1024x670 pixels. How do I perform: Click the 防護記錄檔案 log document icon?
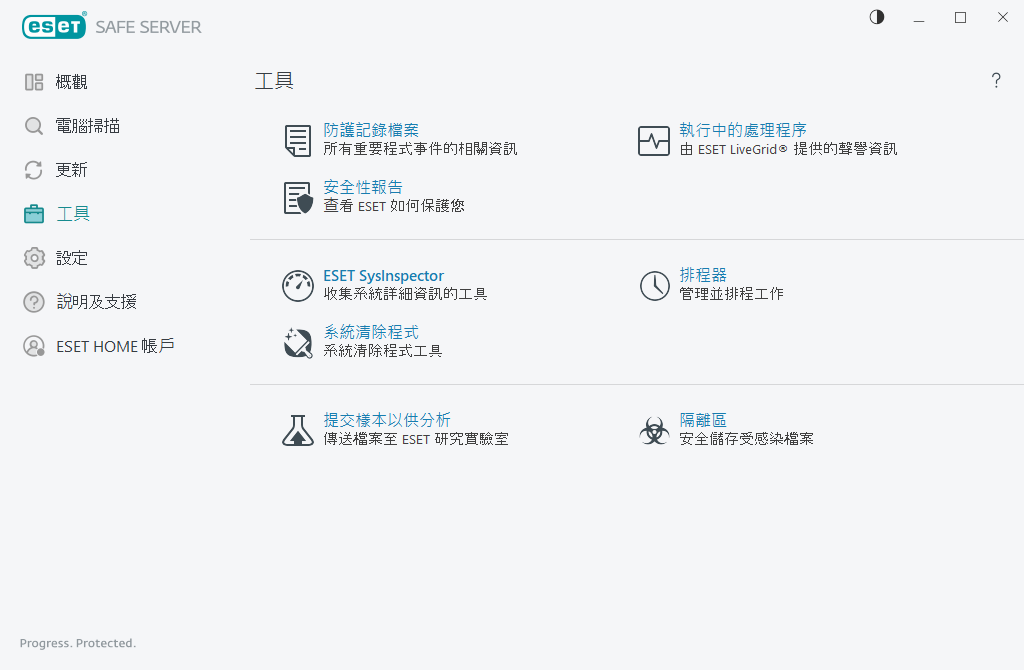coord(298,140)
